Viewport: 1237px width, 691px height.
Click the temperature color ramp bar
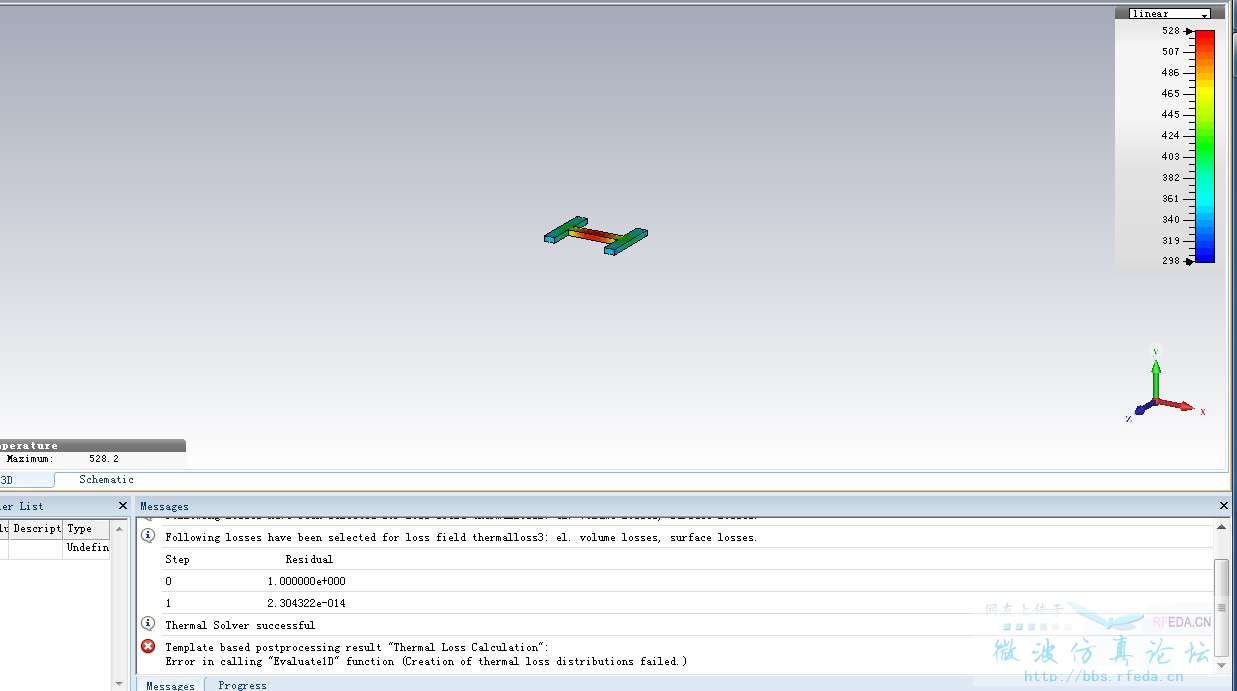[1205, 146]
